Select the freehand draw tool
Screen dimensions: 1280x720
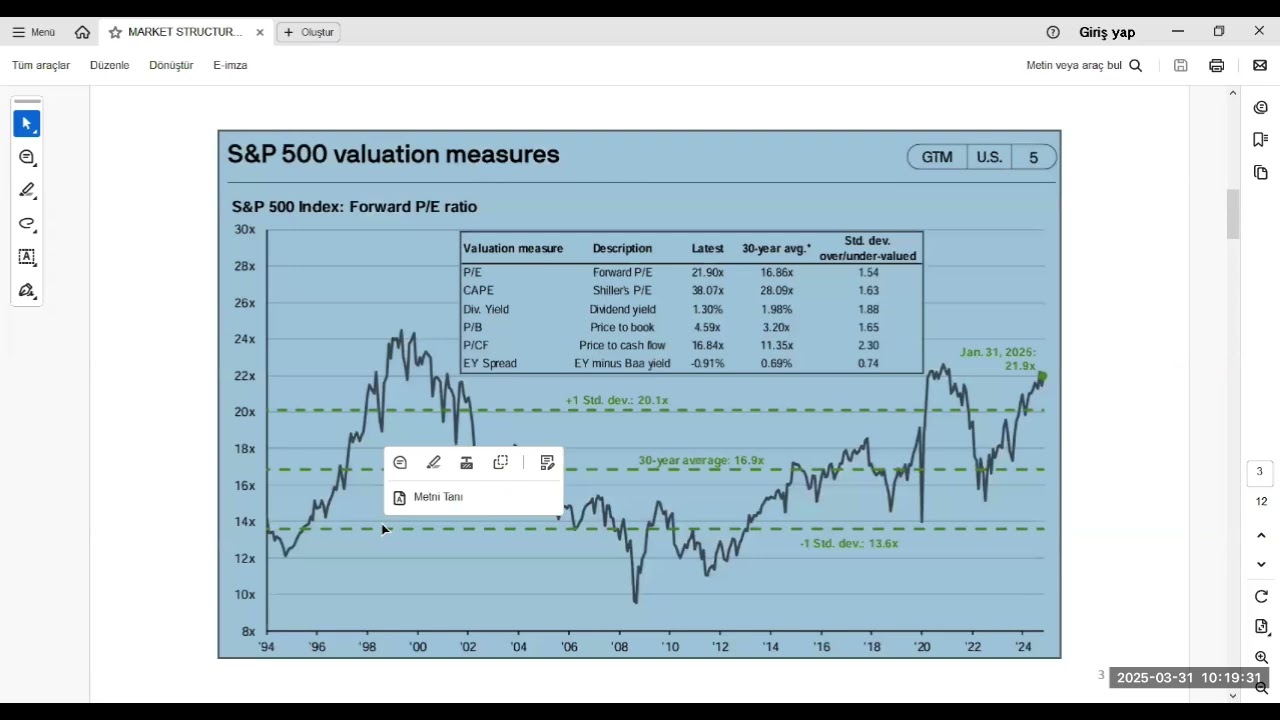click(x=27, y=224)
